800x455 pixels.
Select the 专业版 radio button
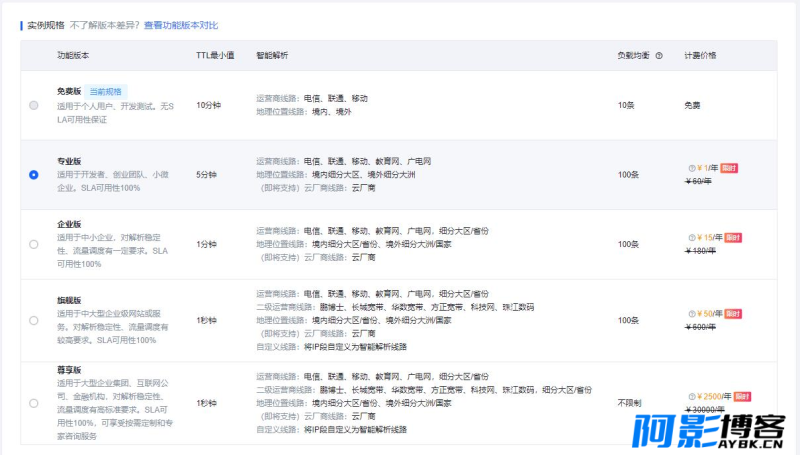[34, 174]
